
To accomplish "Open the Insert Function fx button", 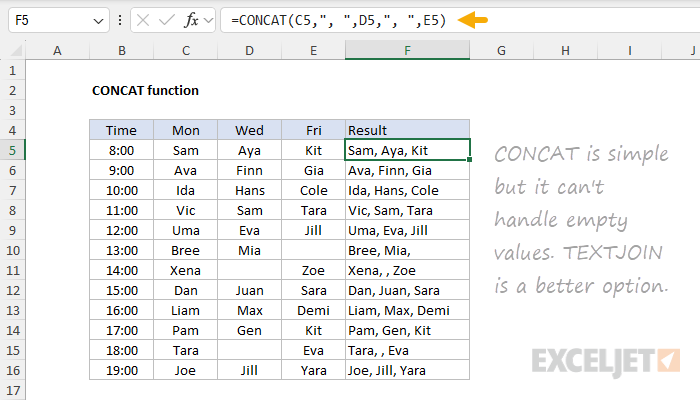I will point(191,20).
